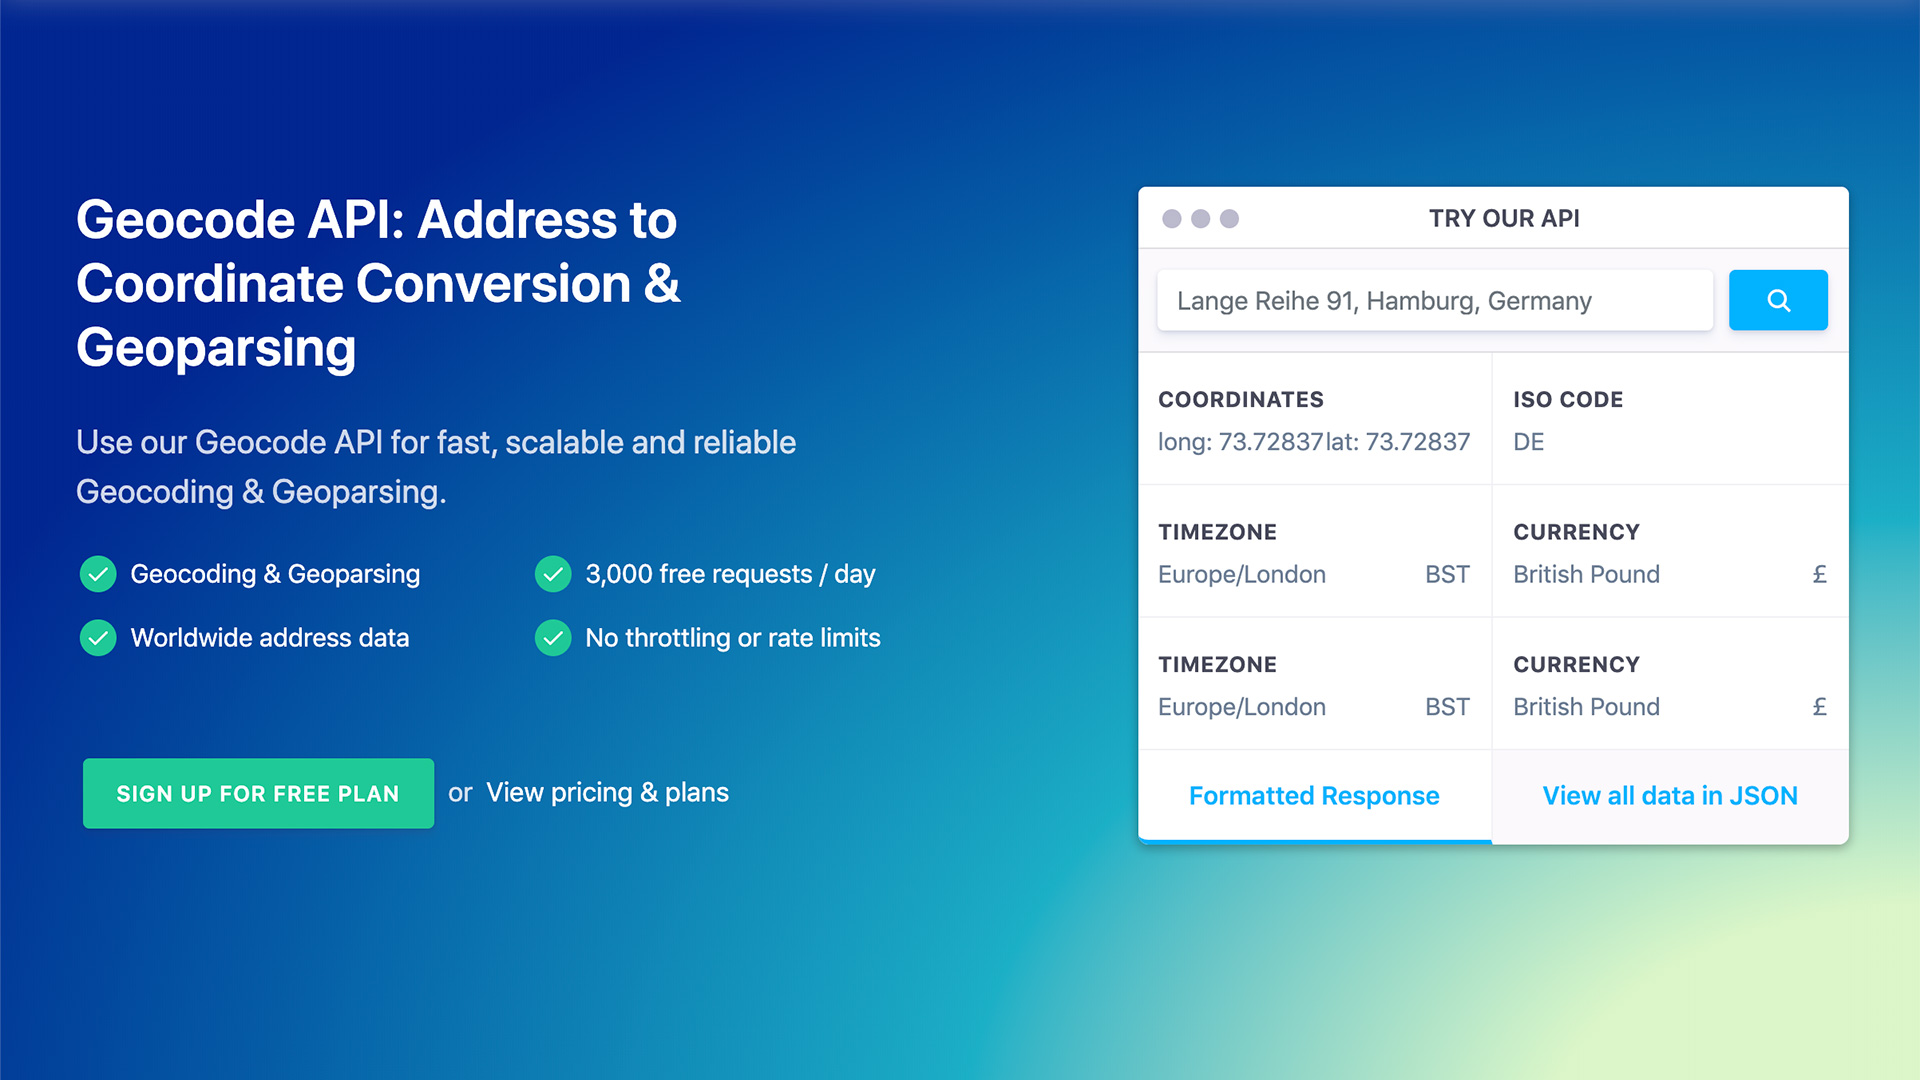Click the View all data in JSON tab

click(x=1668, y=794)
